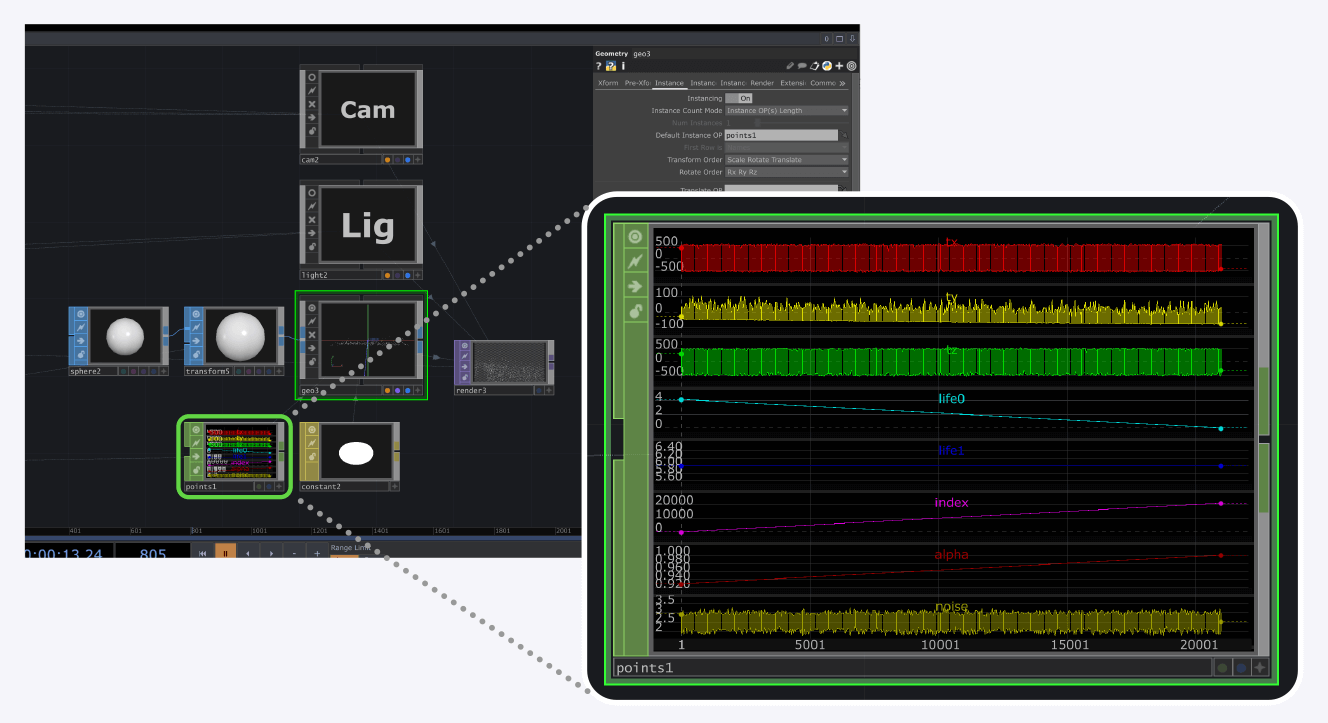1328x723 pixels.
Task: Click cam2 X cooking flag
Action: point(312,104)
